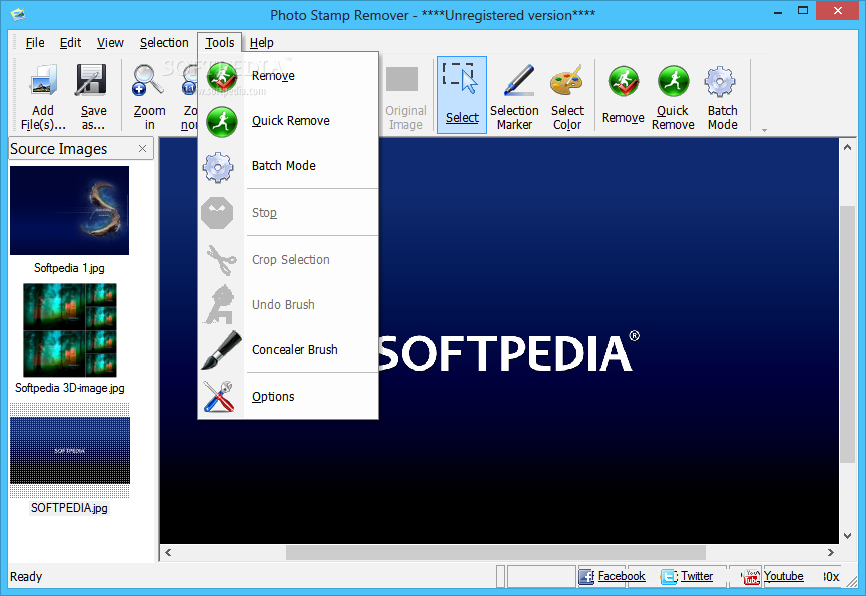Click the Twitter bird icon in status bar
The height and width of the screenshot is (596, 866).
point(669,577)
